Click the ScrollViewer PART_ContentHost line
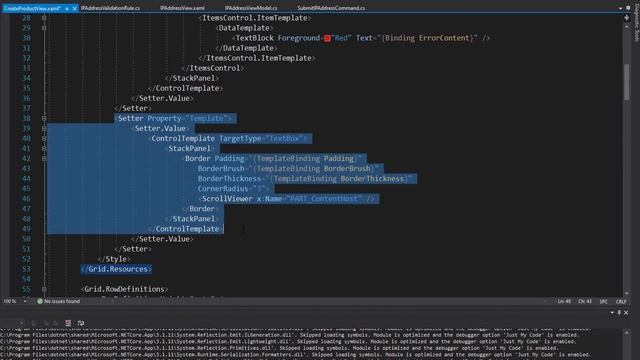Image resolution: width=640 pixels, height=360 pixels. (x=288, y=199)
